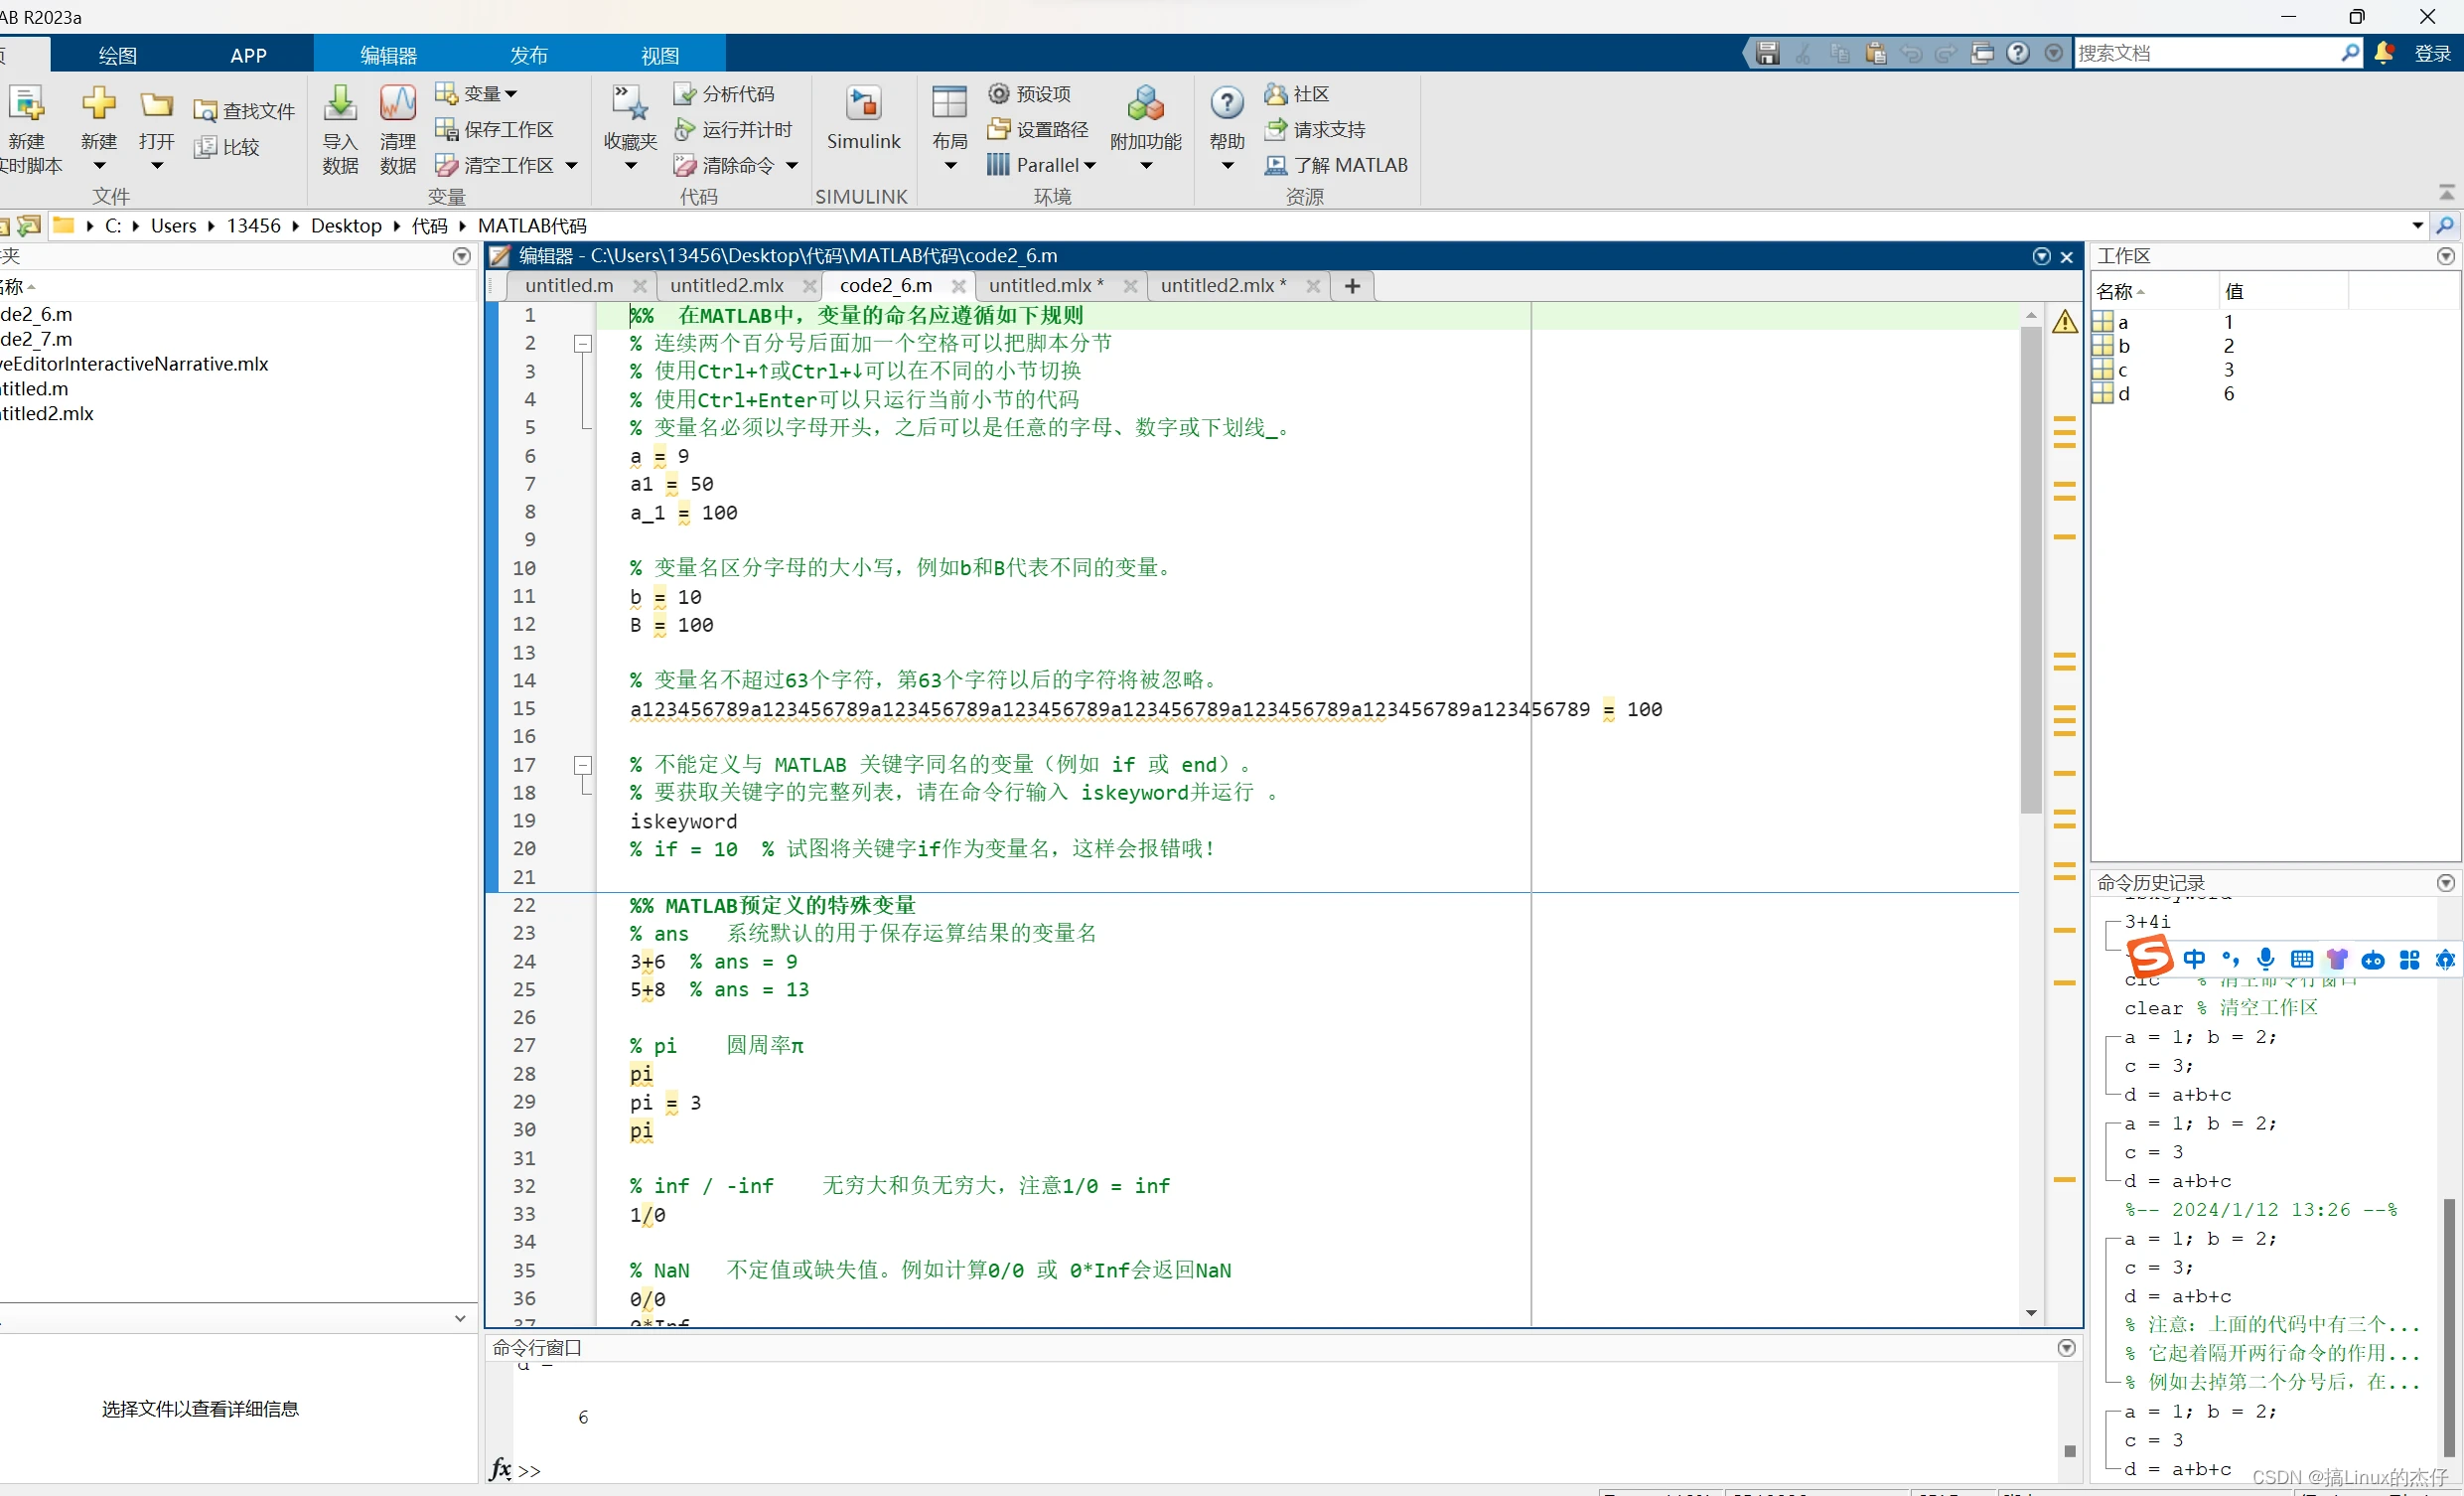
Task: Switch to the Publish (发布) ribbon tab
Action: coord(529,55)
